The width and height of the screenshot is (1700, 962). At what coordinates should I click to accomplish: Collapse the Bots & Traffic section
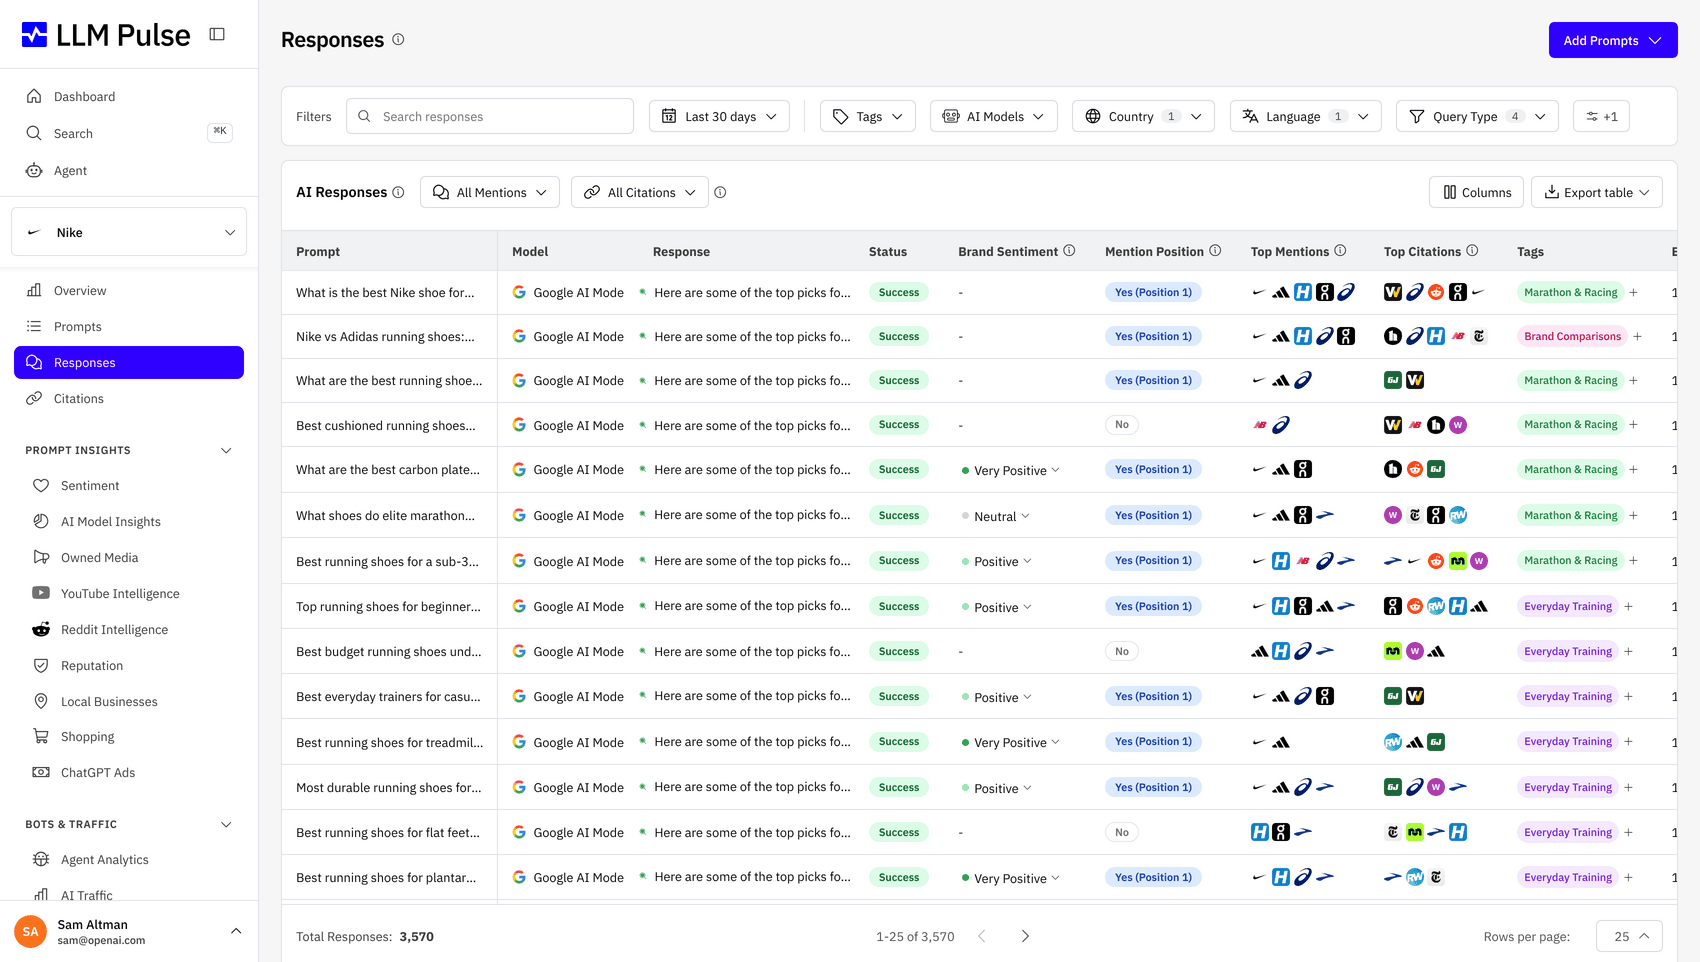click(226, 824)
